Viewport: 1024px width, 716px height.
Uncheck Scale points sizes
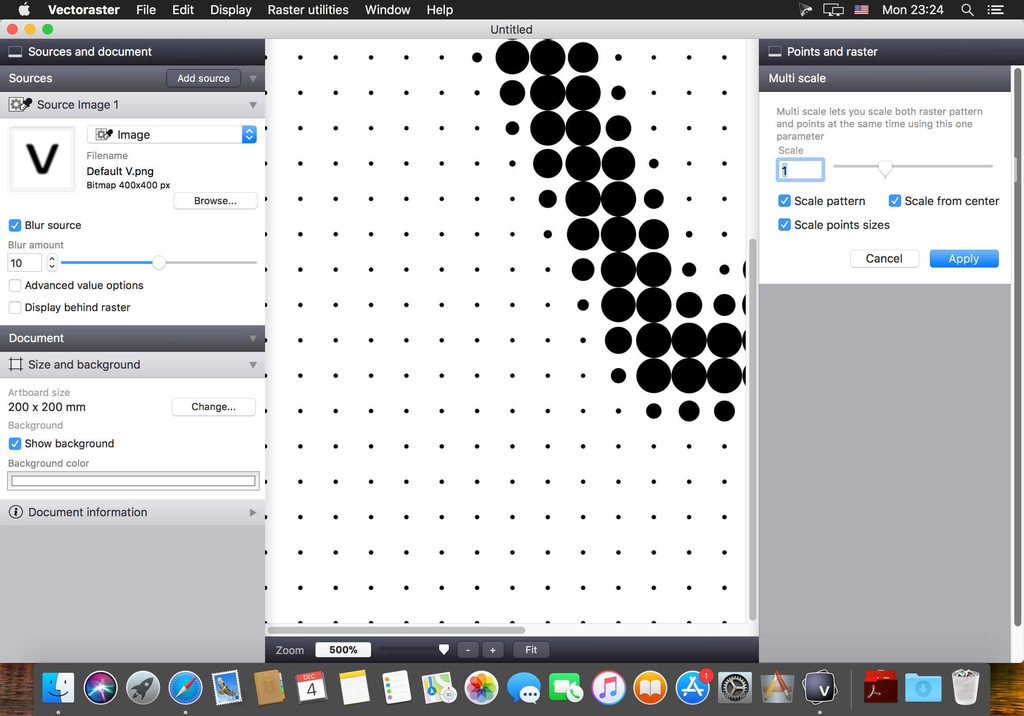pos(784,225)
